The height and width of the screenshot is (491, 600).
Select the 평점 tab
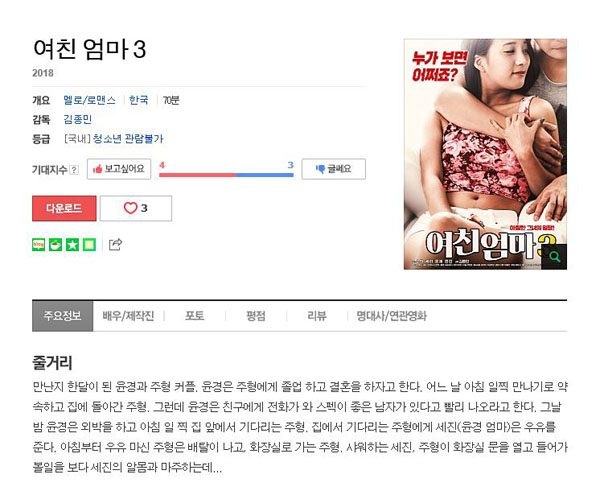coord(256,316)
